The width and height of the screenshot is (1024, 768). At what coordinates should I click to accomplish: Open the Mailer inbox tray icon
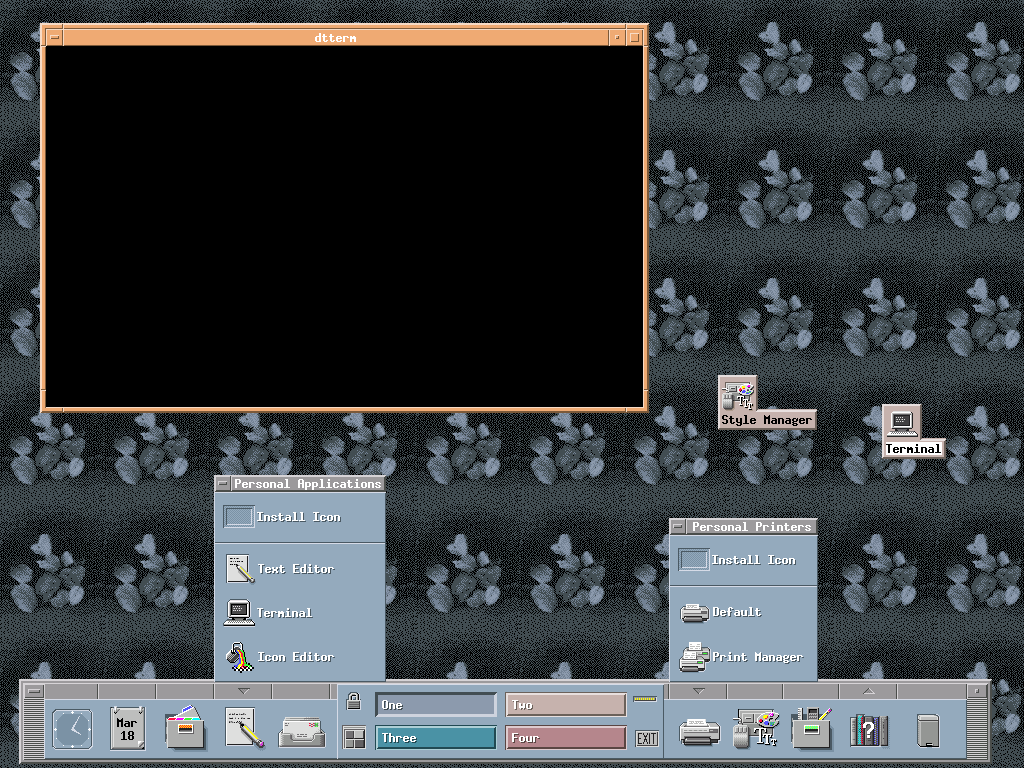[301, 732]
